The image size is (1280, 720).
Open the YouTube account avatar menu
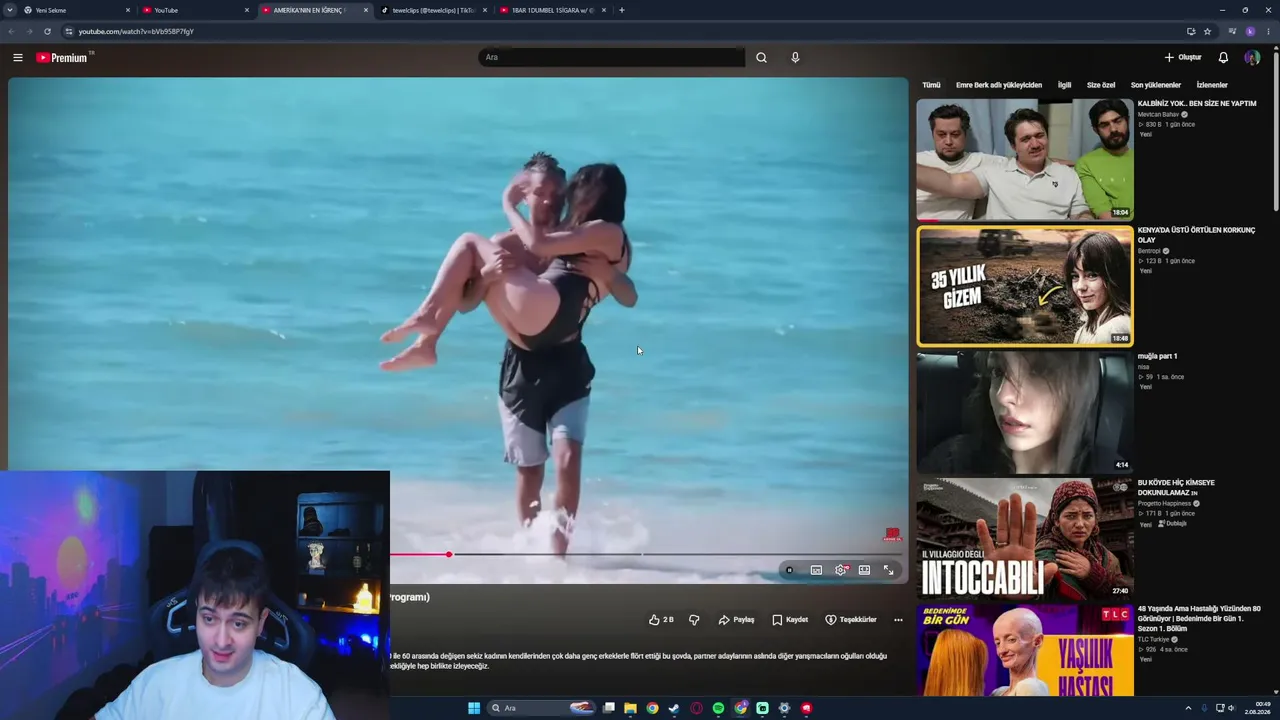(1252, 58)
